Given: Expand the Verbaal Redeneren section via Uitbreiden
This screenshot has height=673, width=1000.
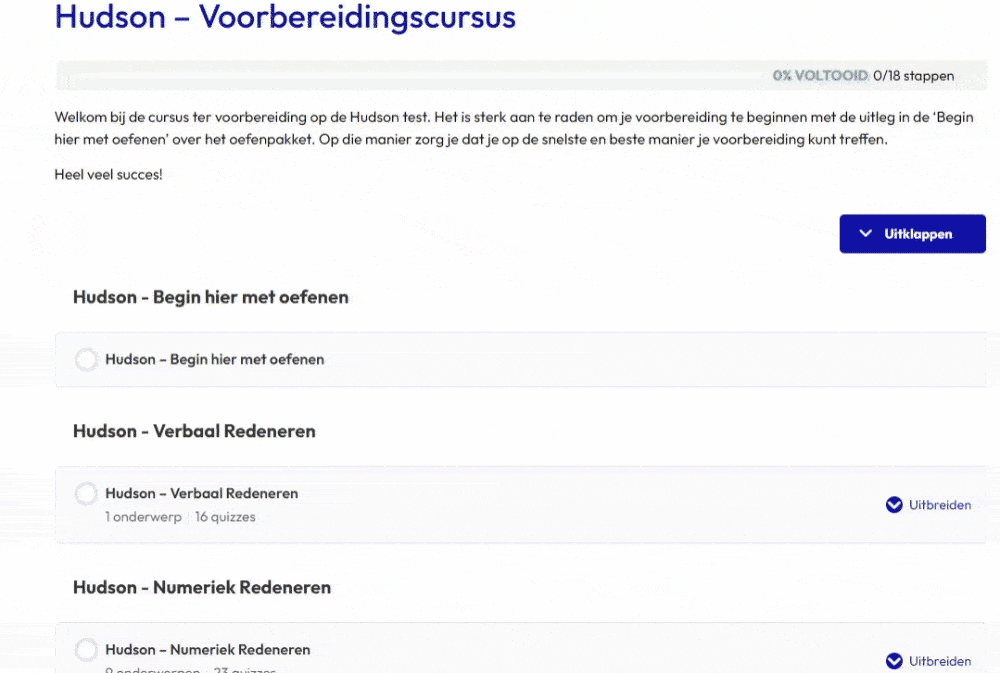Looking at the screenshot, I should [939, 505].
